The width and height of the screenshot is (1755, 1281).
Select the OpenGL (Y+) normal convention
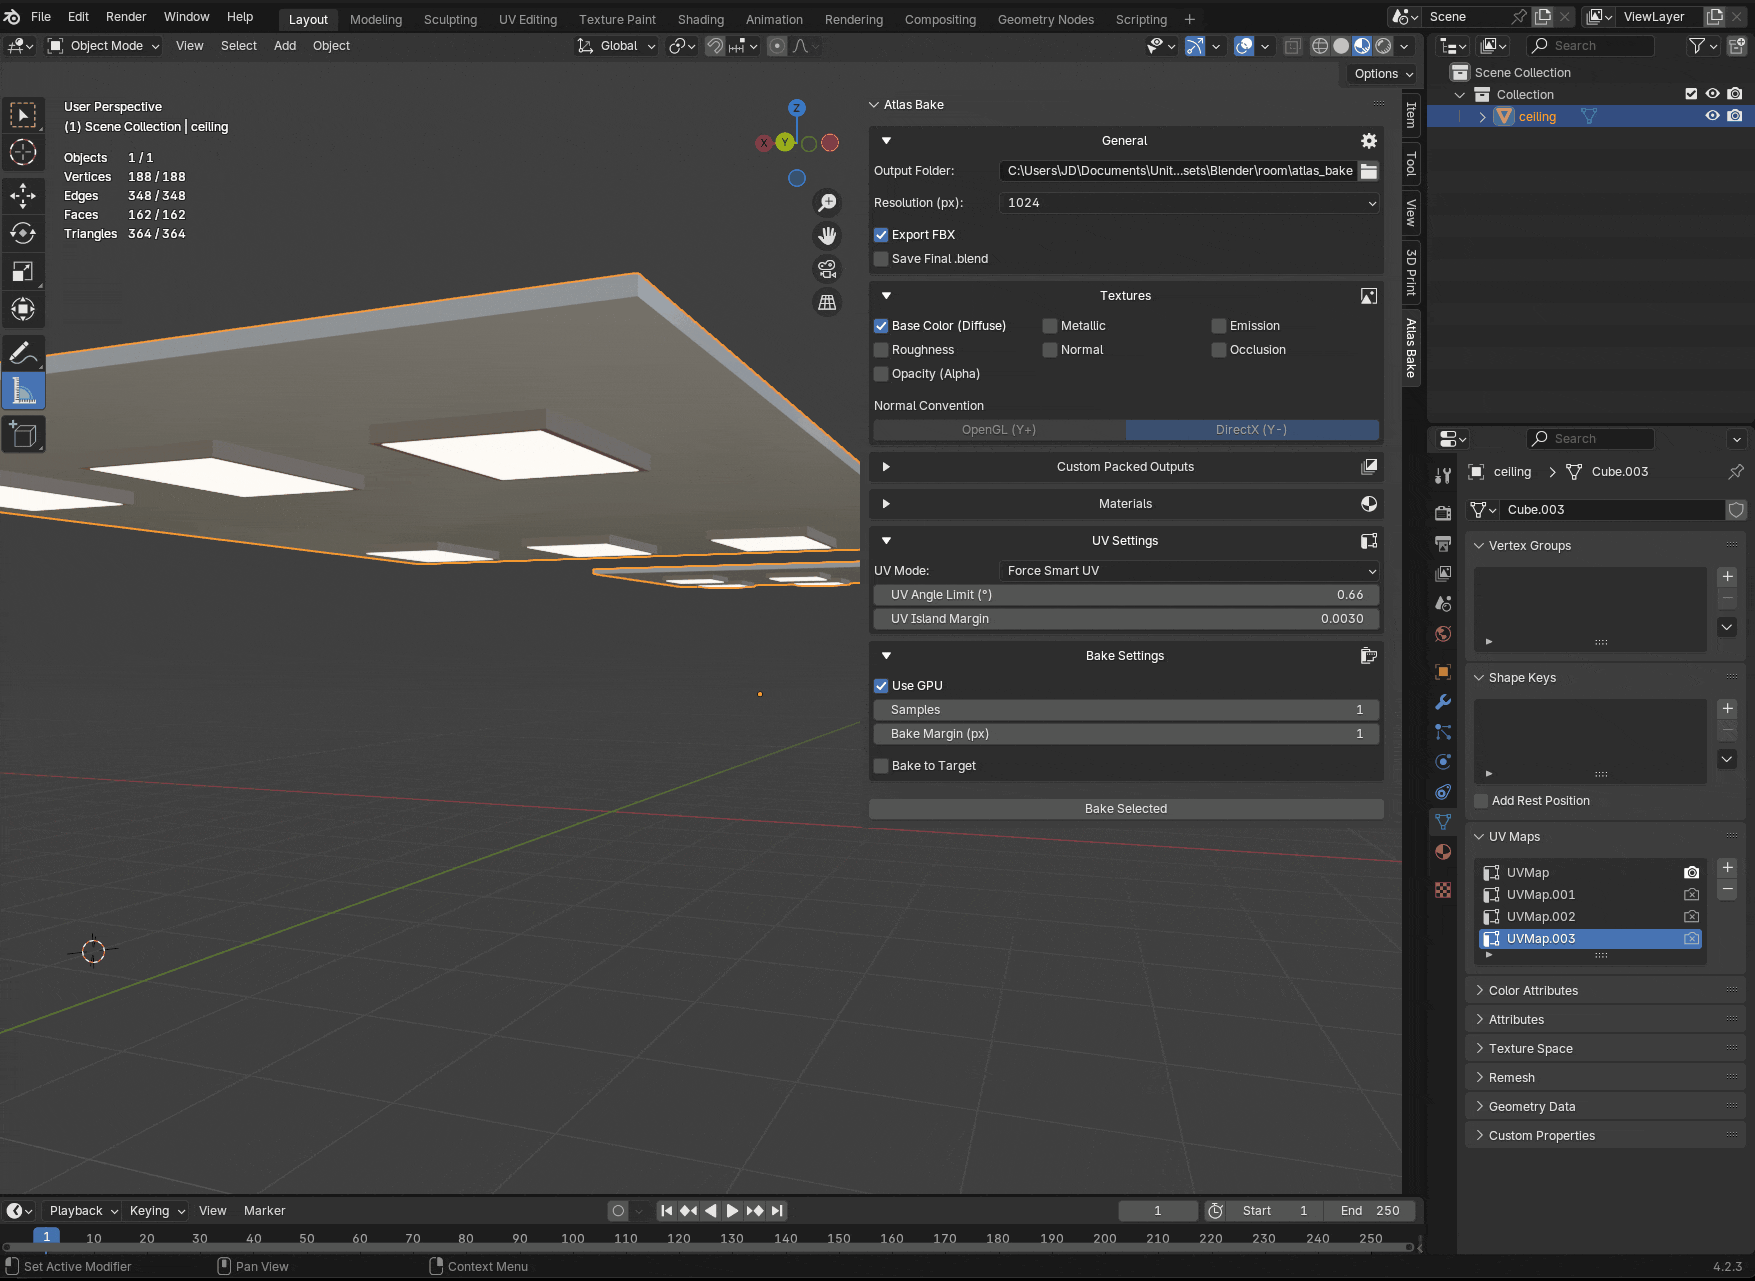coord(999,430)
